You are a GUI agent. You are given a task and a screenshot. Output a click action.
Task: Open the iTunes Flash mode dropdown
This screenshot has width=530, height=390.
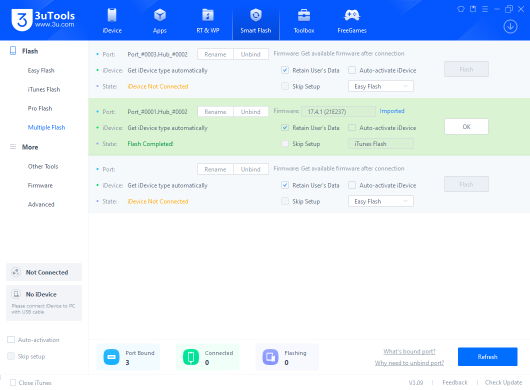coord(381,144)
